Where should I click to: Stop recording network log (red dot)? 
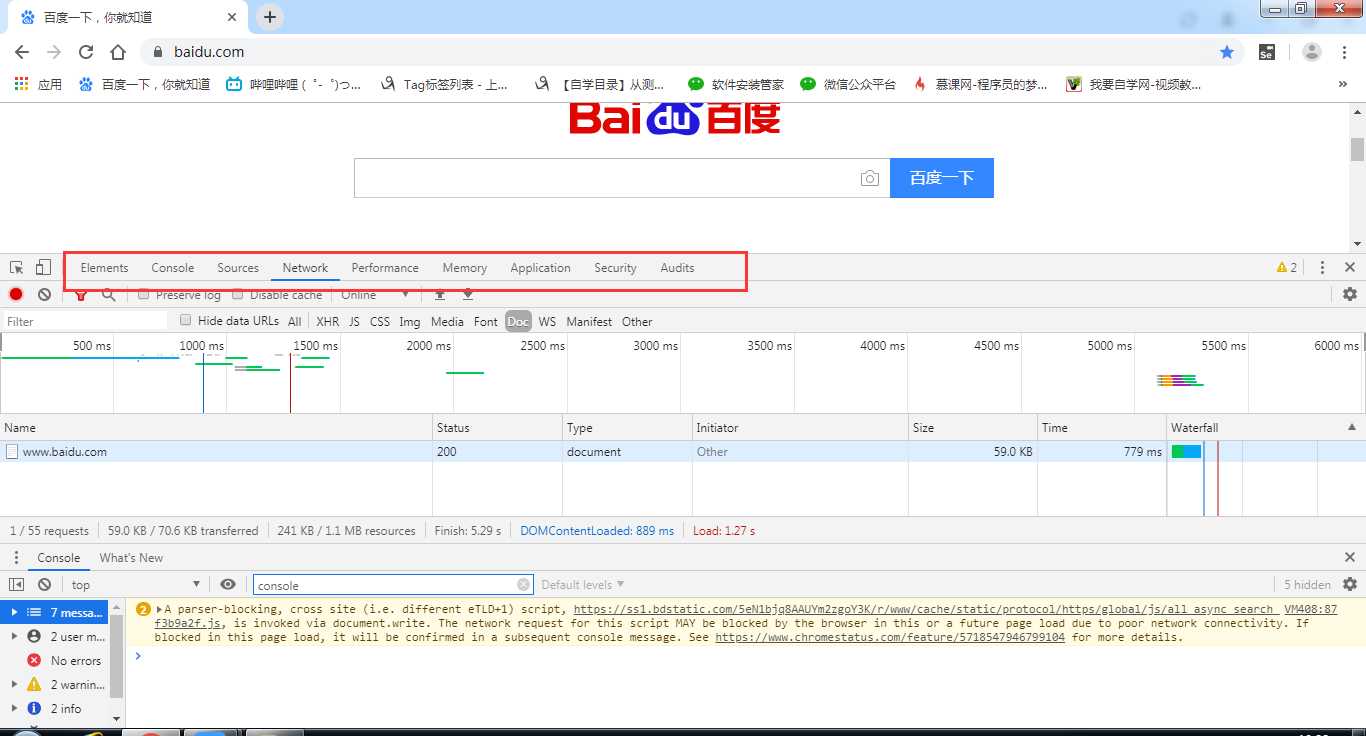(16, 294)
